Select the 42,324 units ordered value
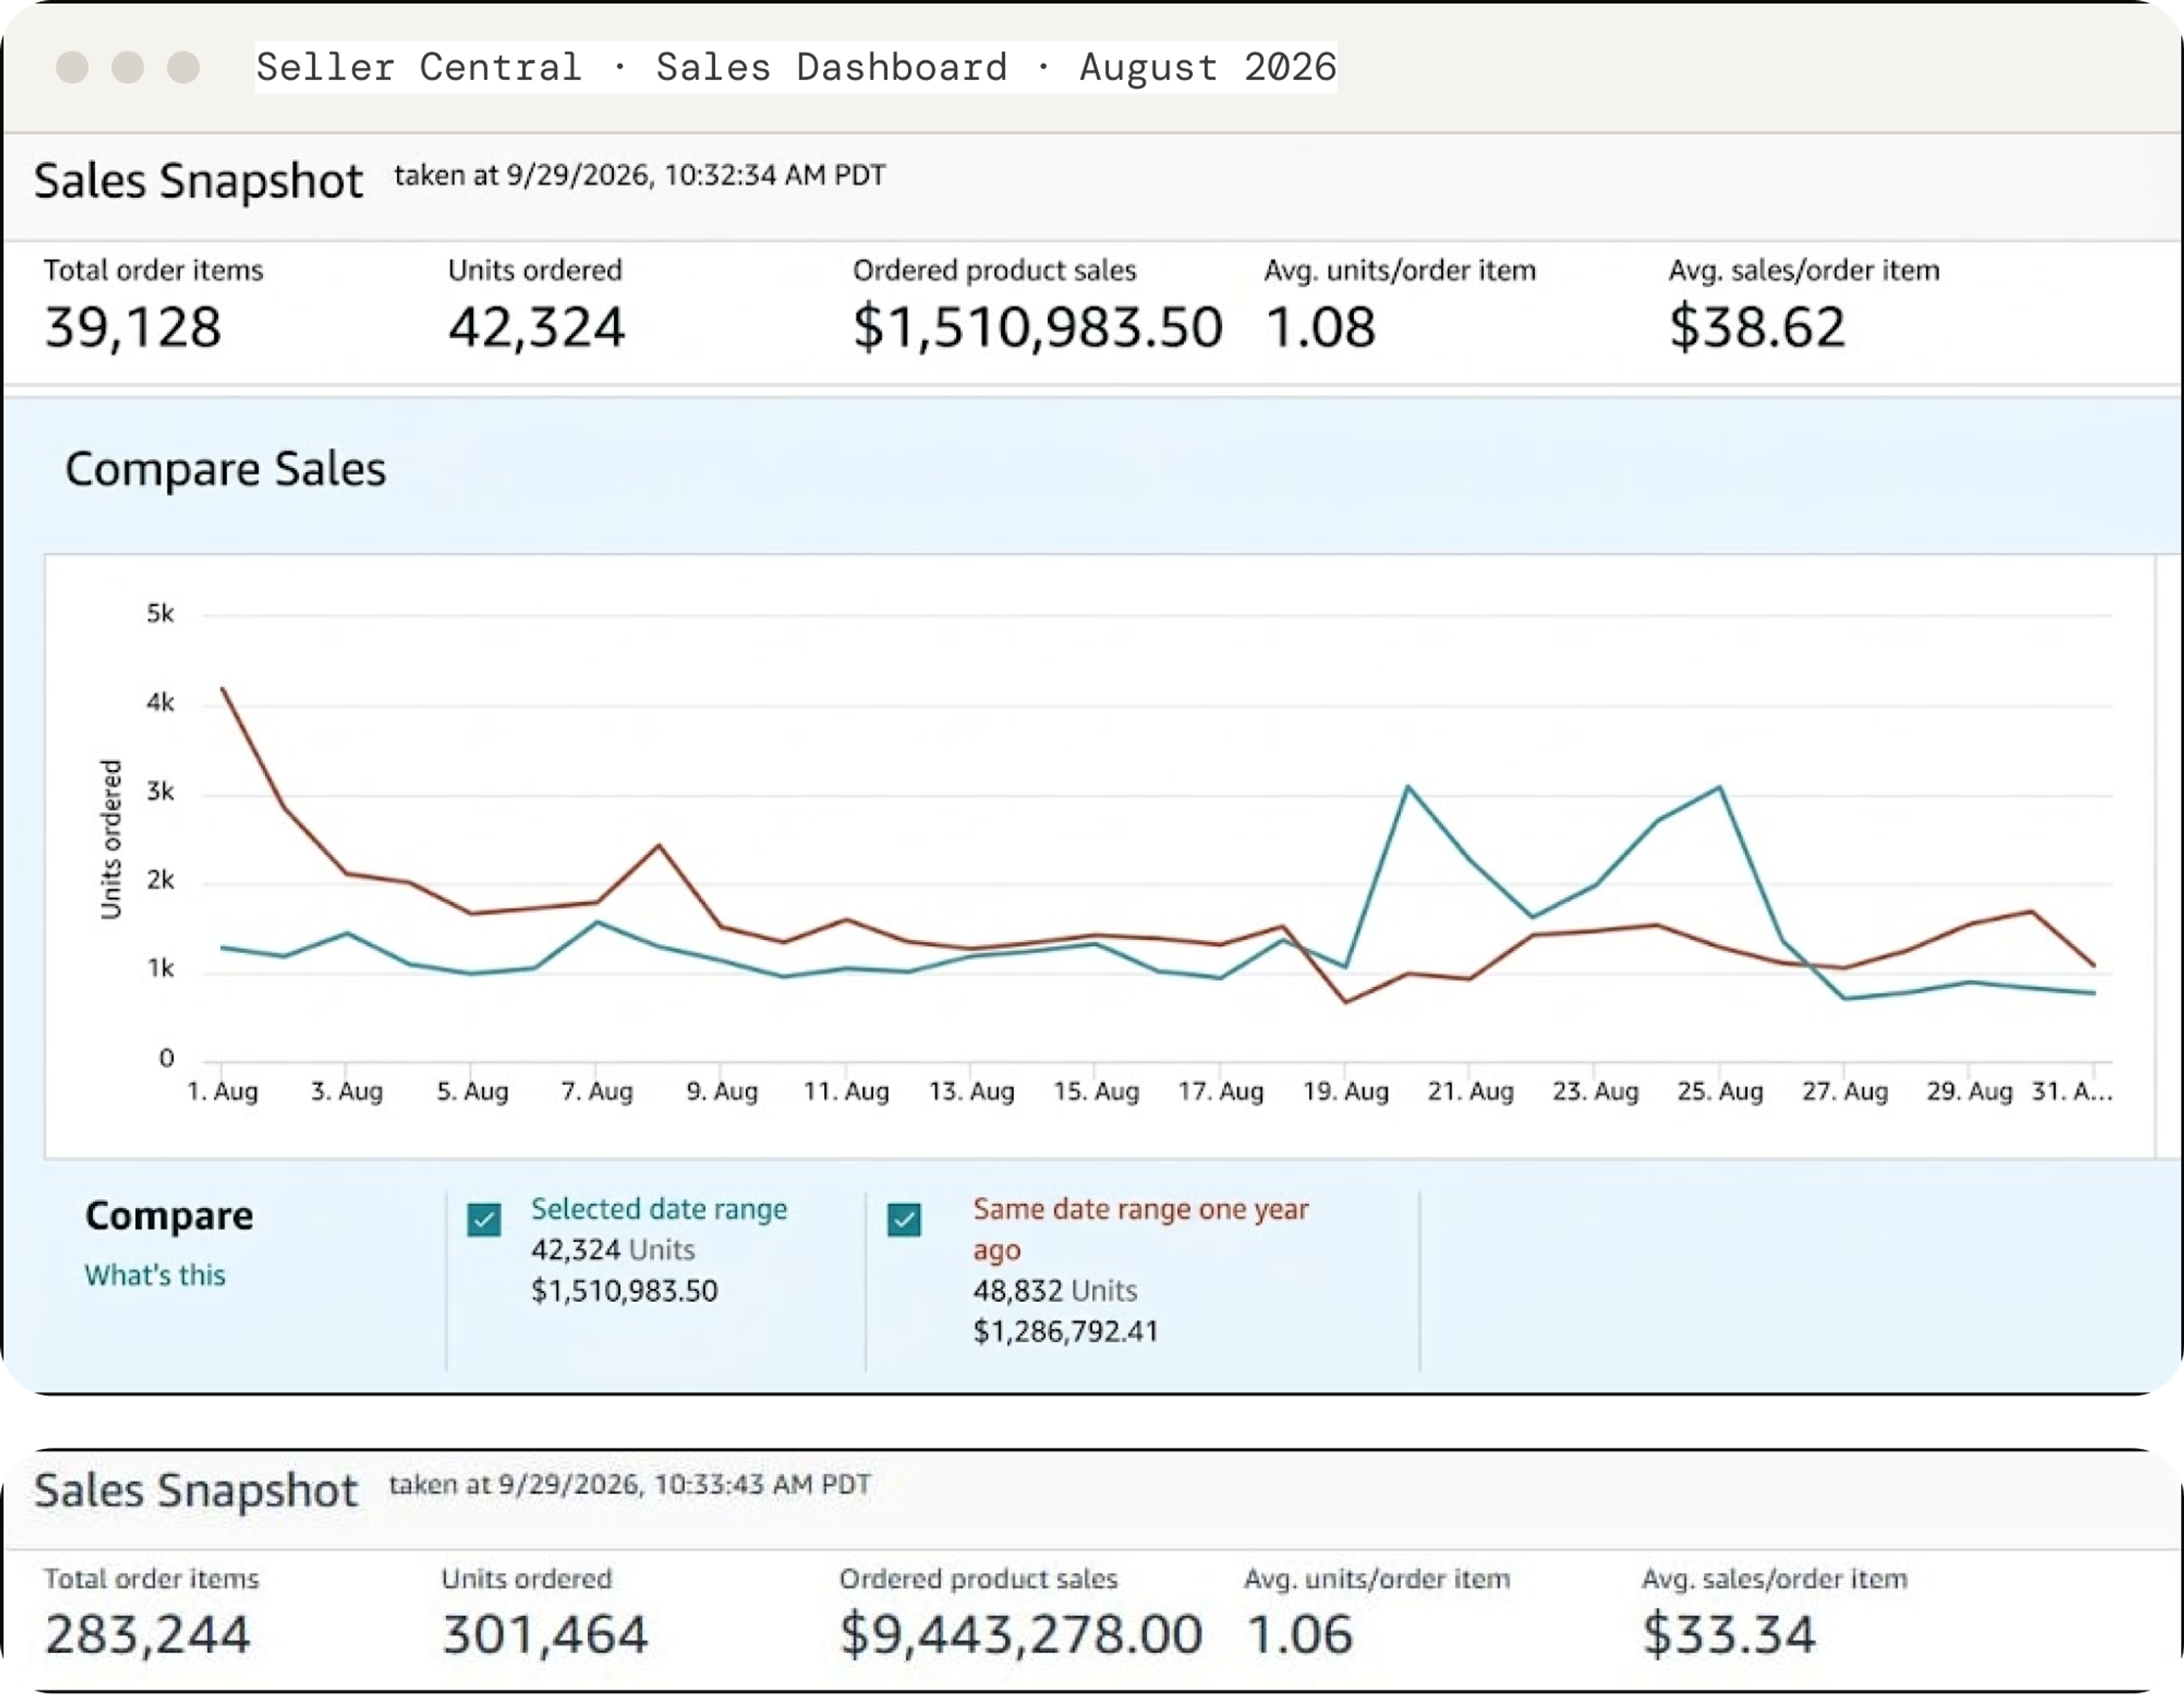 [536, 327]
